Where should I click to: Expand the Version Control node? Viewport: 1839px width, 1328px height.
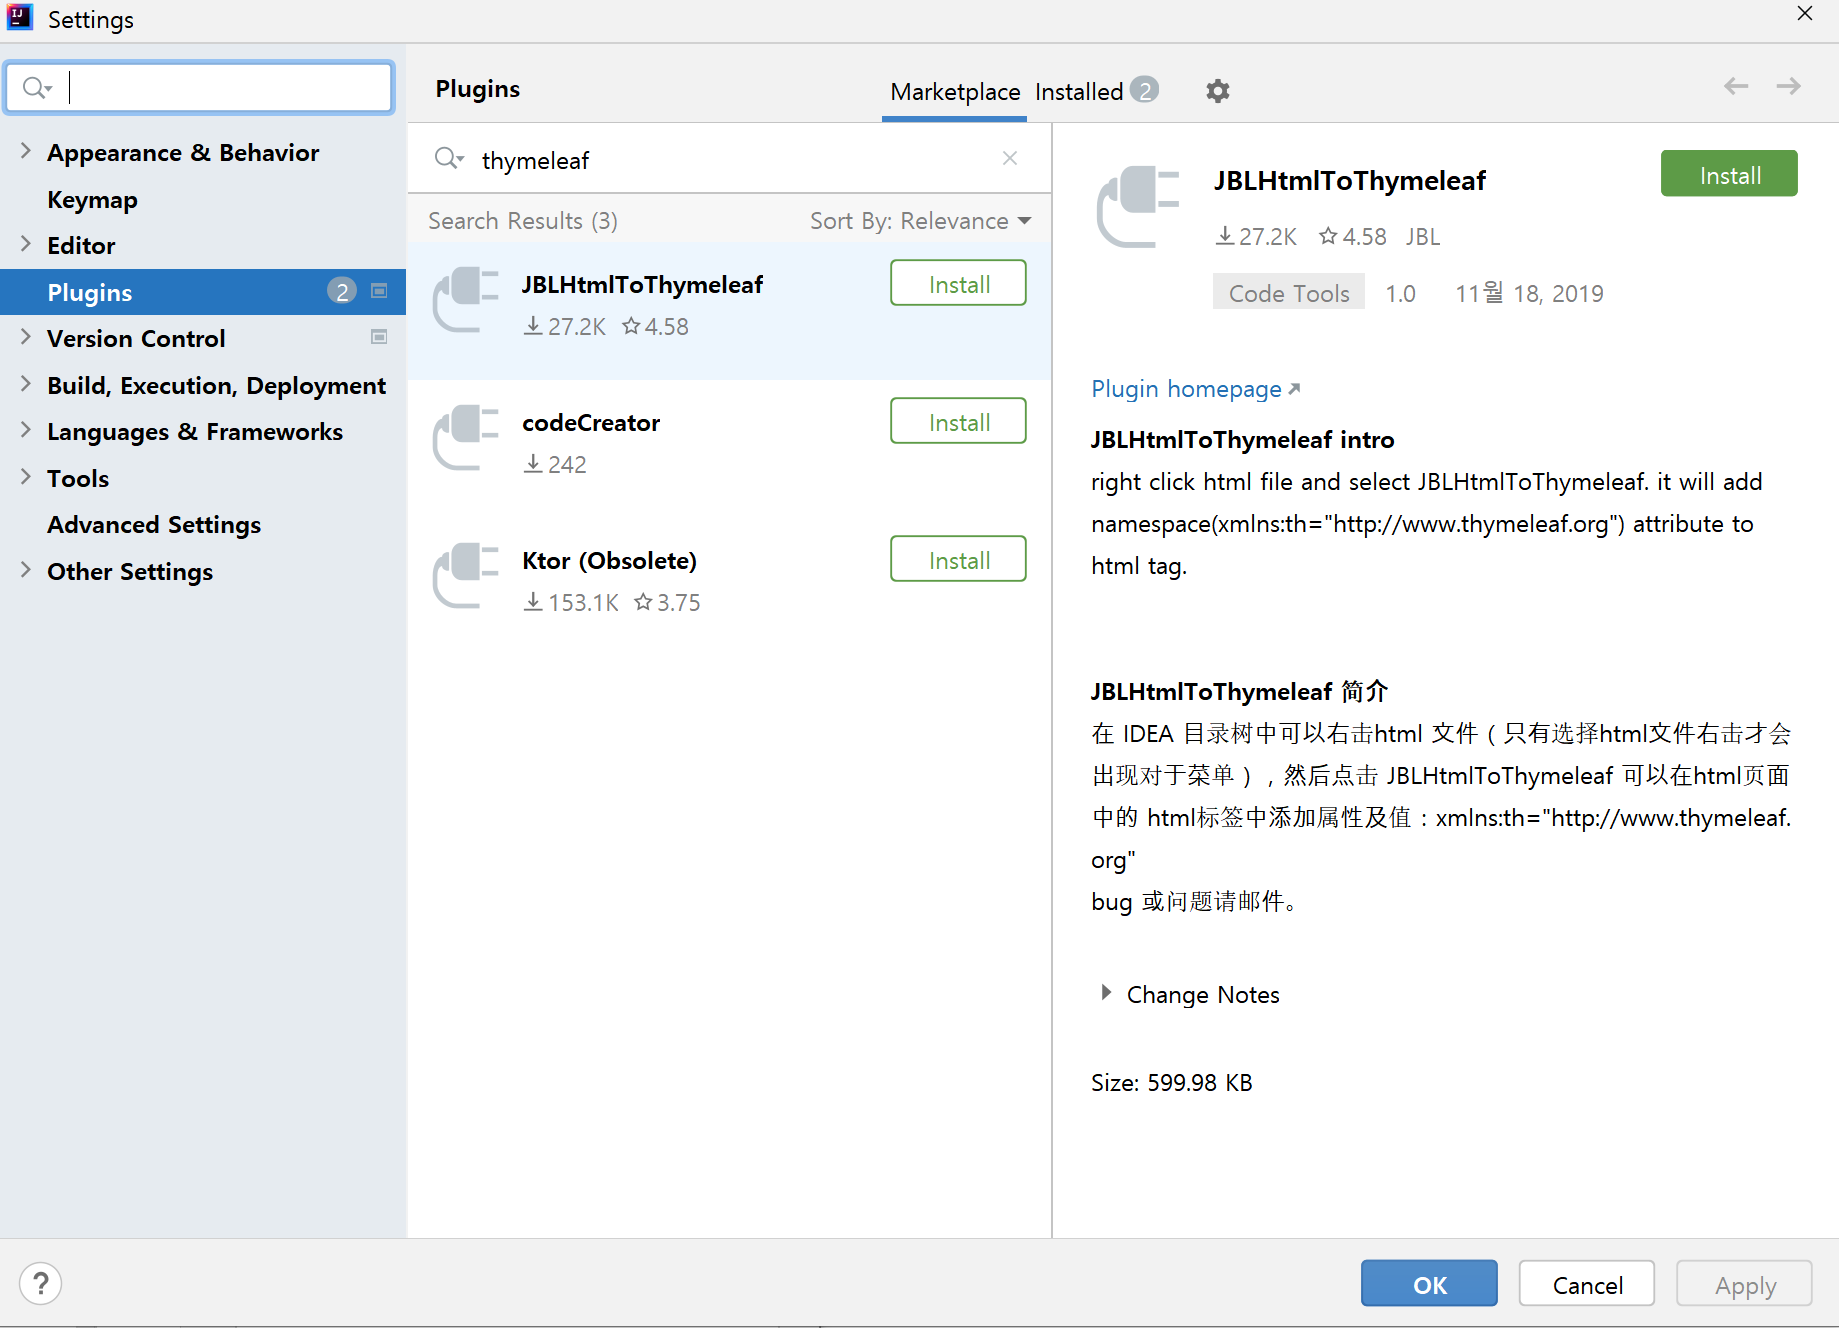pyautogui.click(x=26, y=337)
